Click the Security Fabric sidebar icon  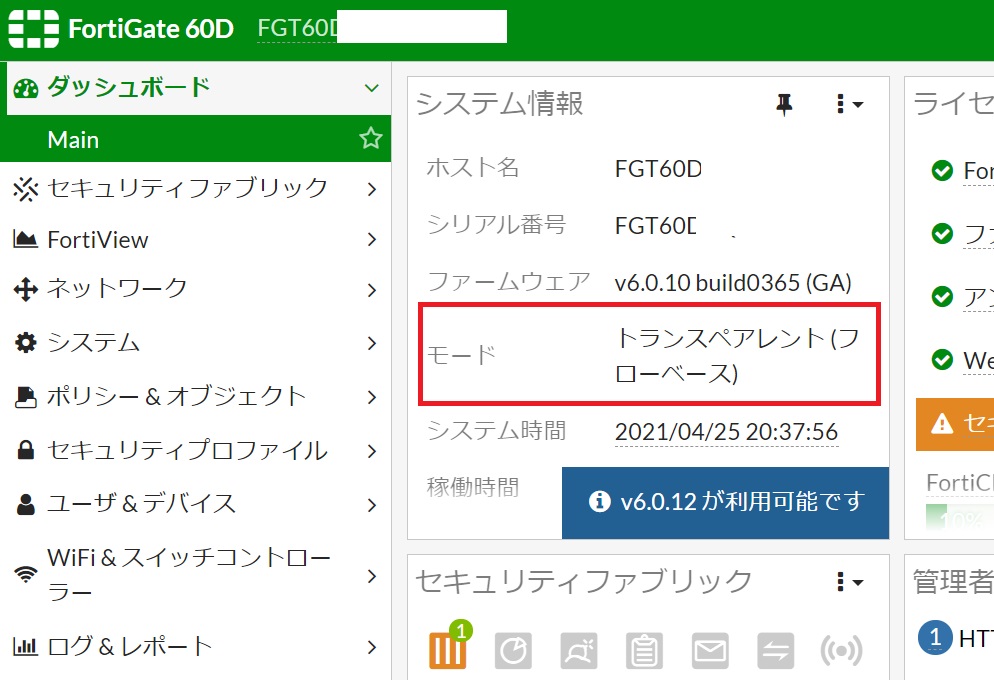[x=25, y=189]
